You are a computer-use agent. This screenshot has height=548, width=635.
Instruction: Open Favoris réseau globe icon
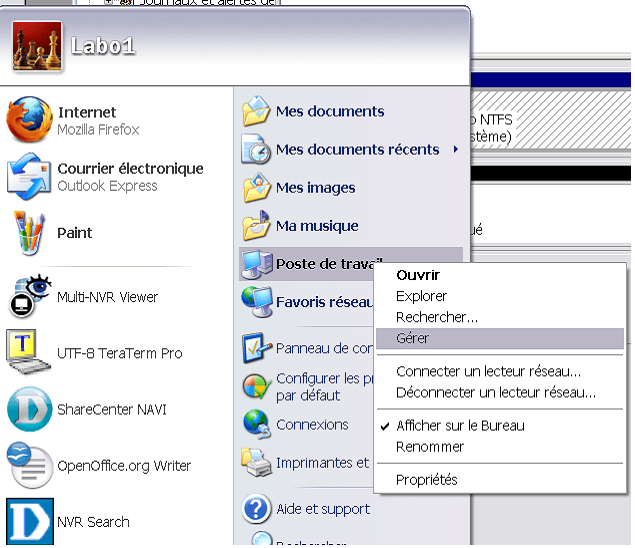tap(257, 301)
